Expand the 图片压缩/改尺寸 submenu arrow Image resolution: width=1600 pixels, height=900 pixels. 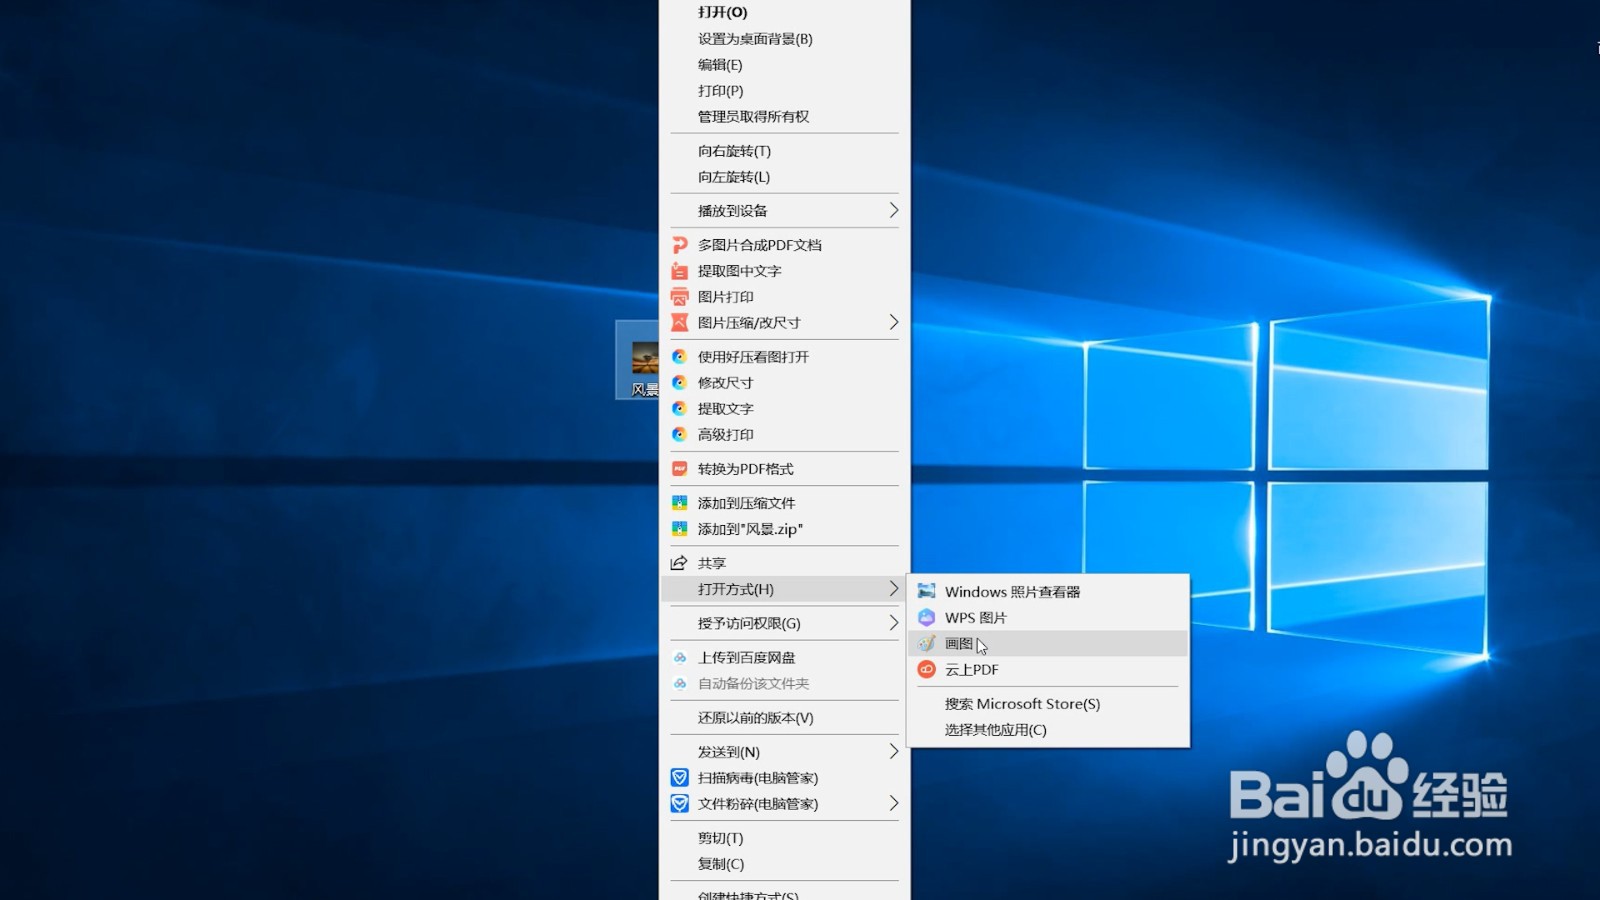tap(893, 323)
